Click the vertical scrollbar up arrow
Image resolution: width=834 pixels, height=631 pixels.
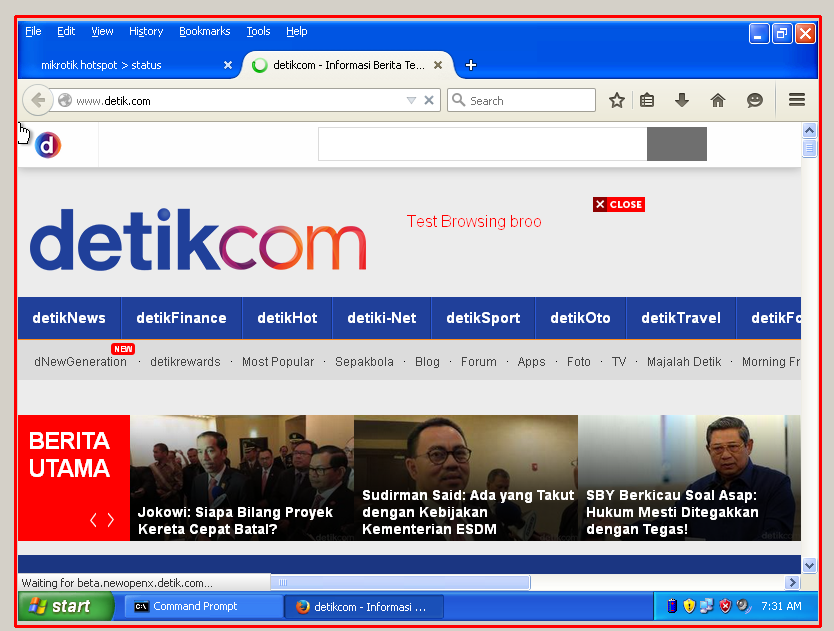[x=809, y=130]
